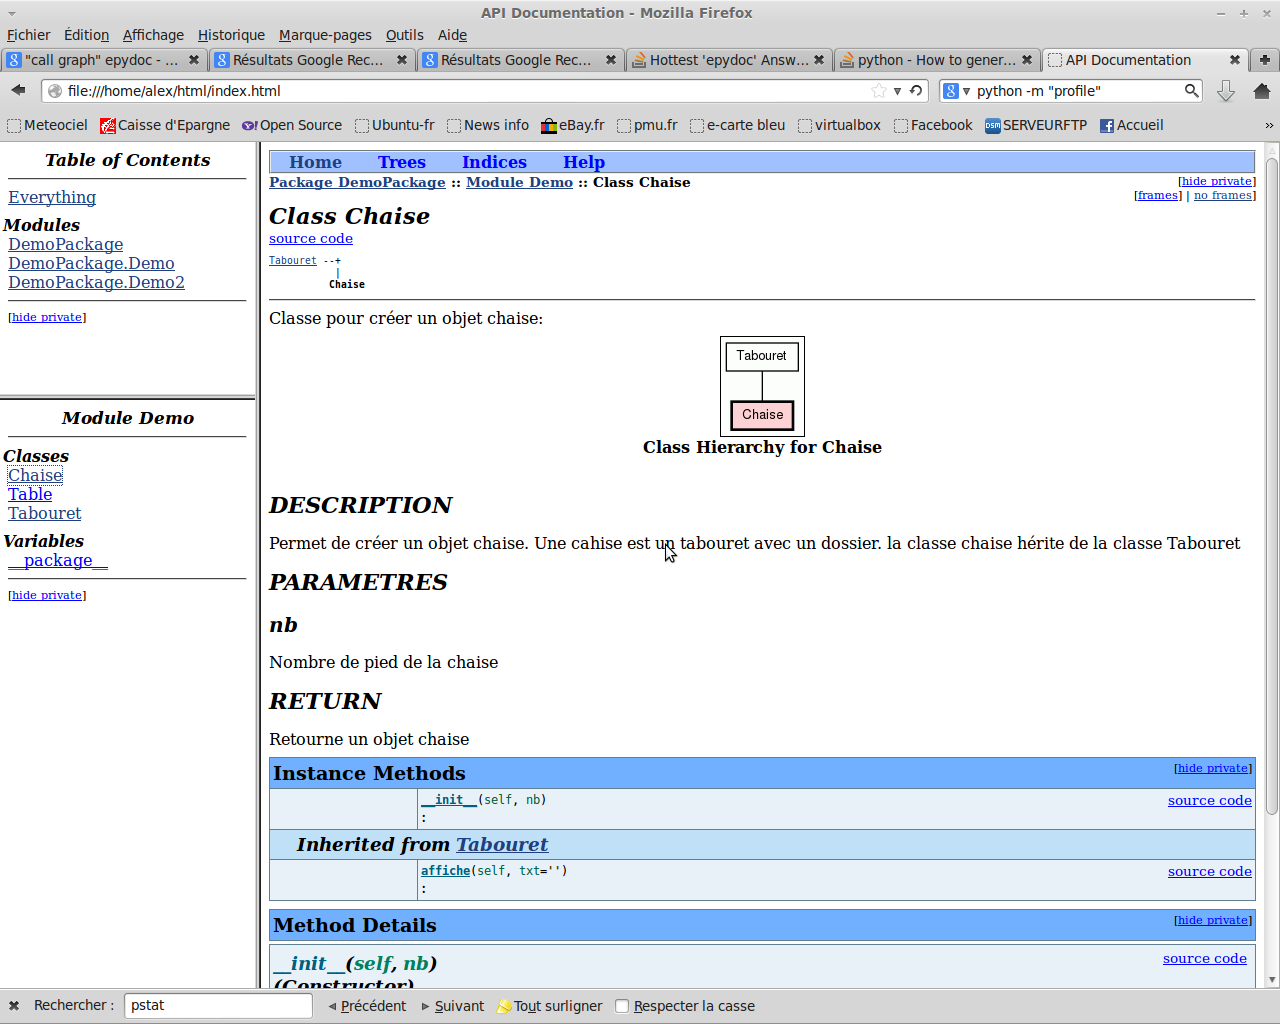The image size is (1280, 1024).
Task: Enable Respecter la casse checkbox
Action: pyautogui.click(x=622, y=1006)
